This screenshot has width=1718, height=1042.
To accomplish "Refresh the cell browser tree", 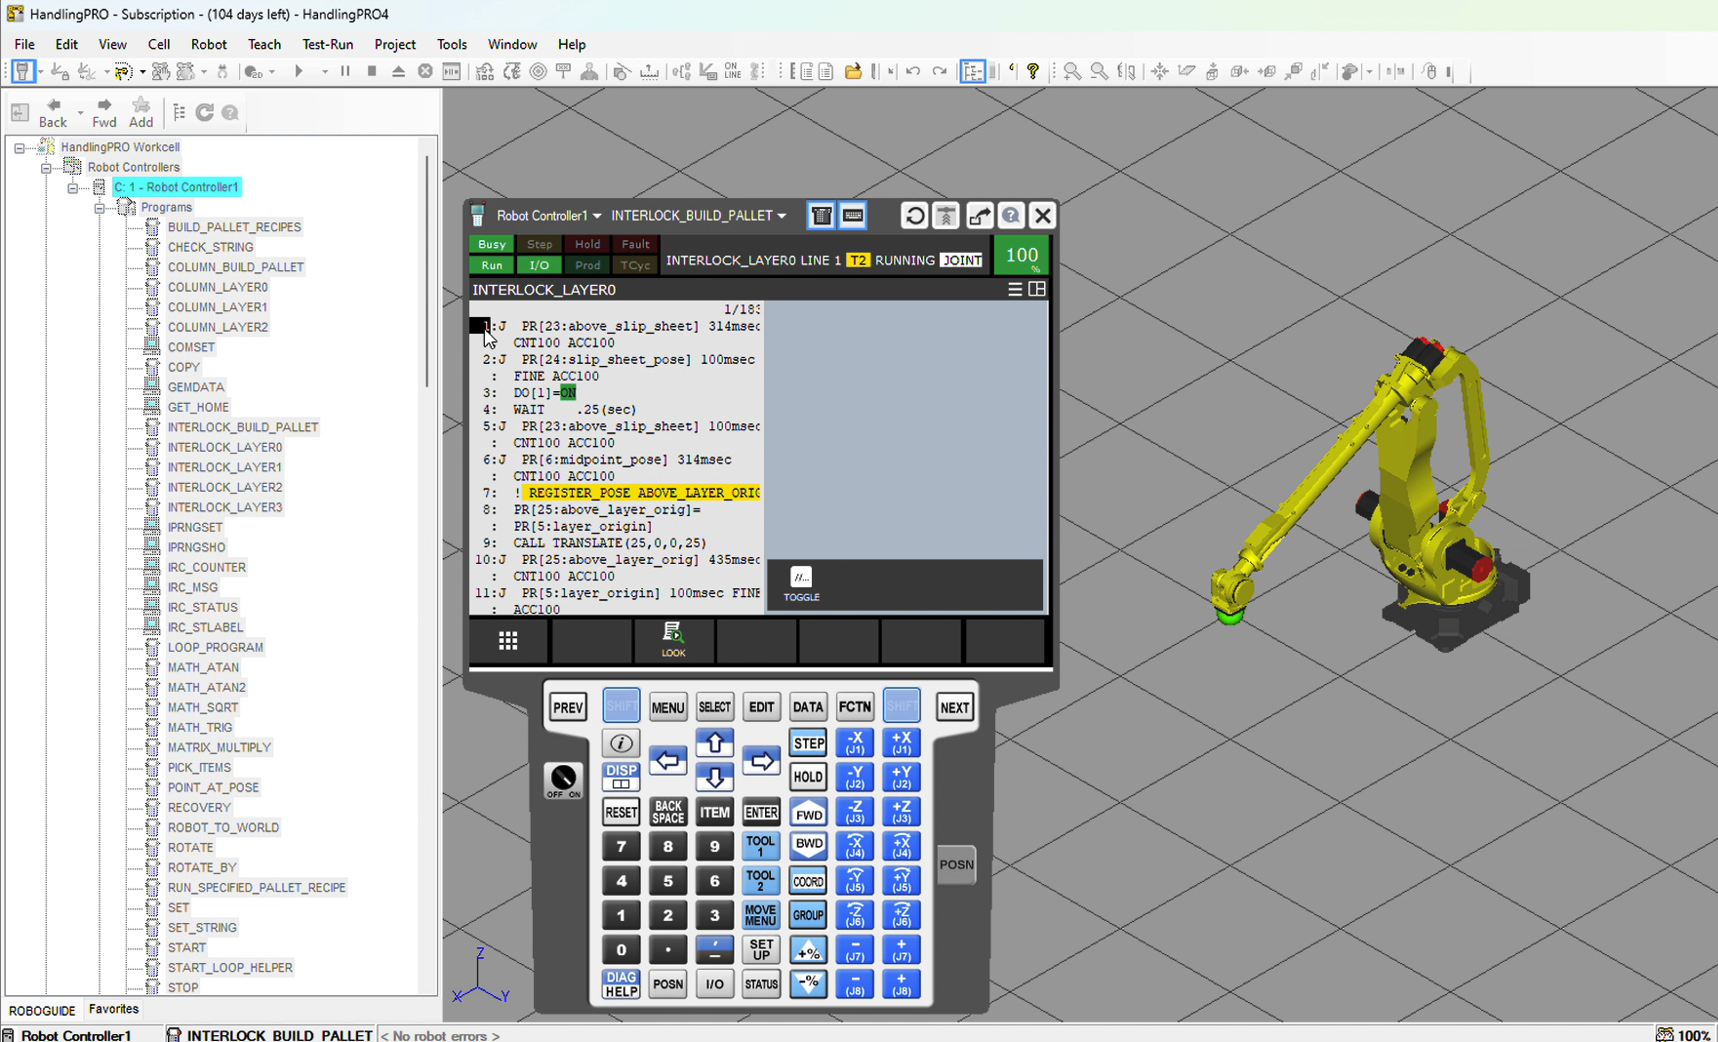I will [203, 113].
